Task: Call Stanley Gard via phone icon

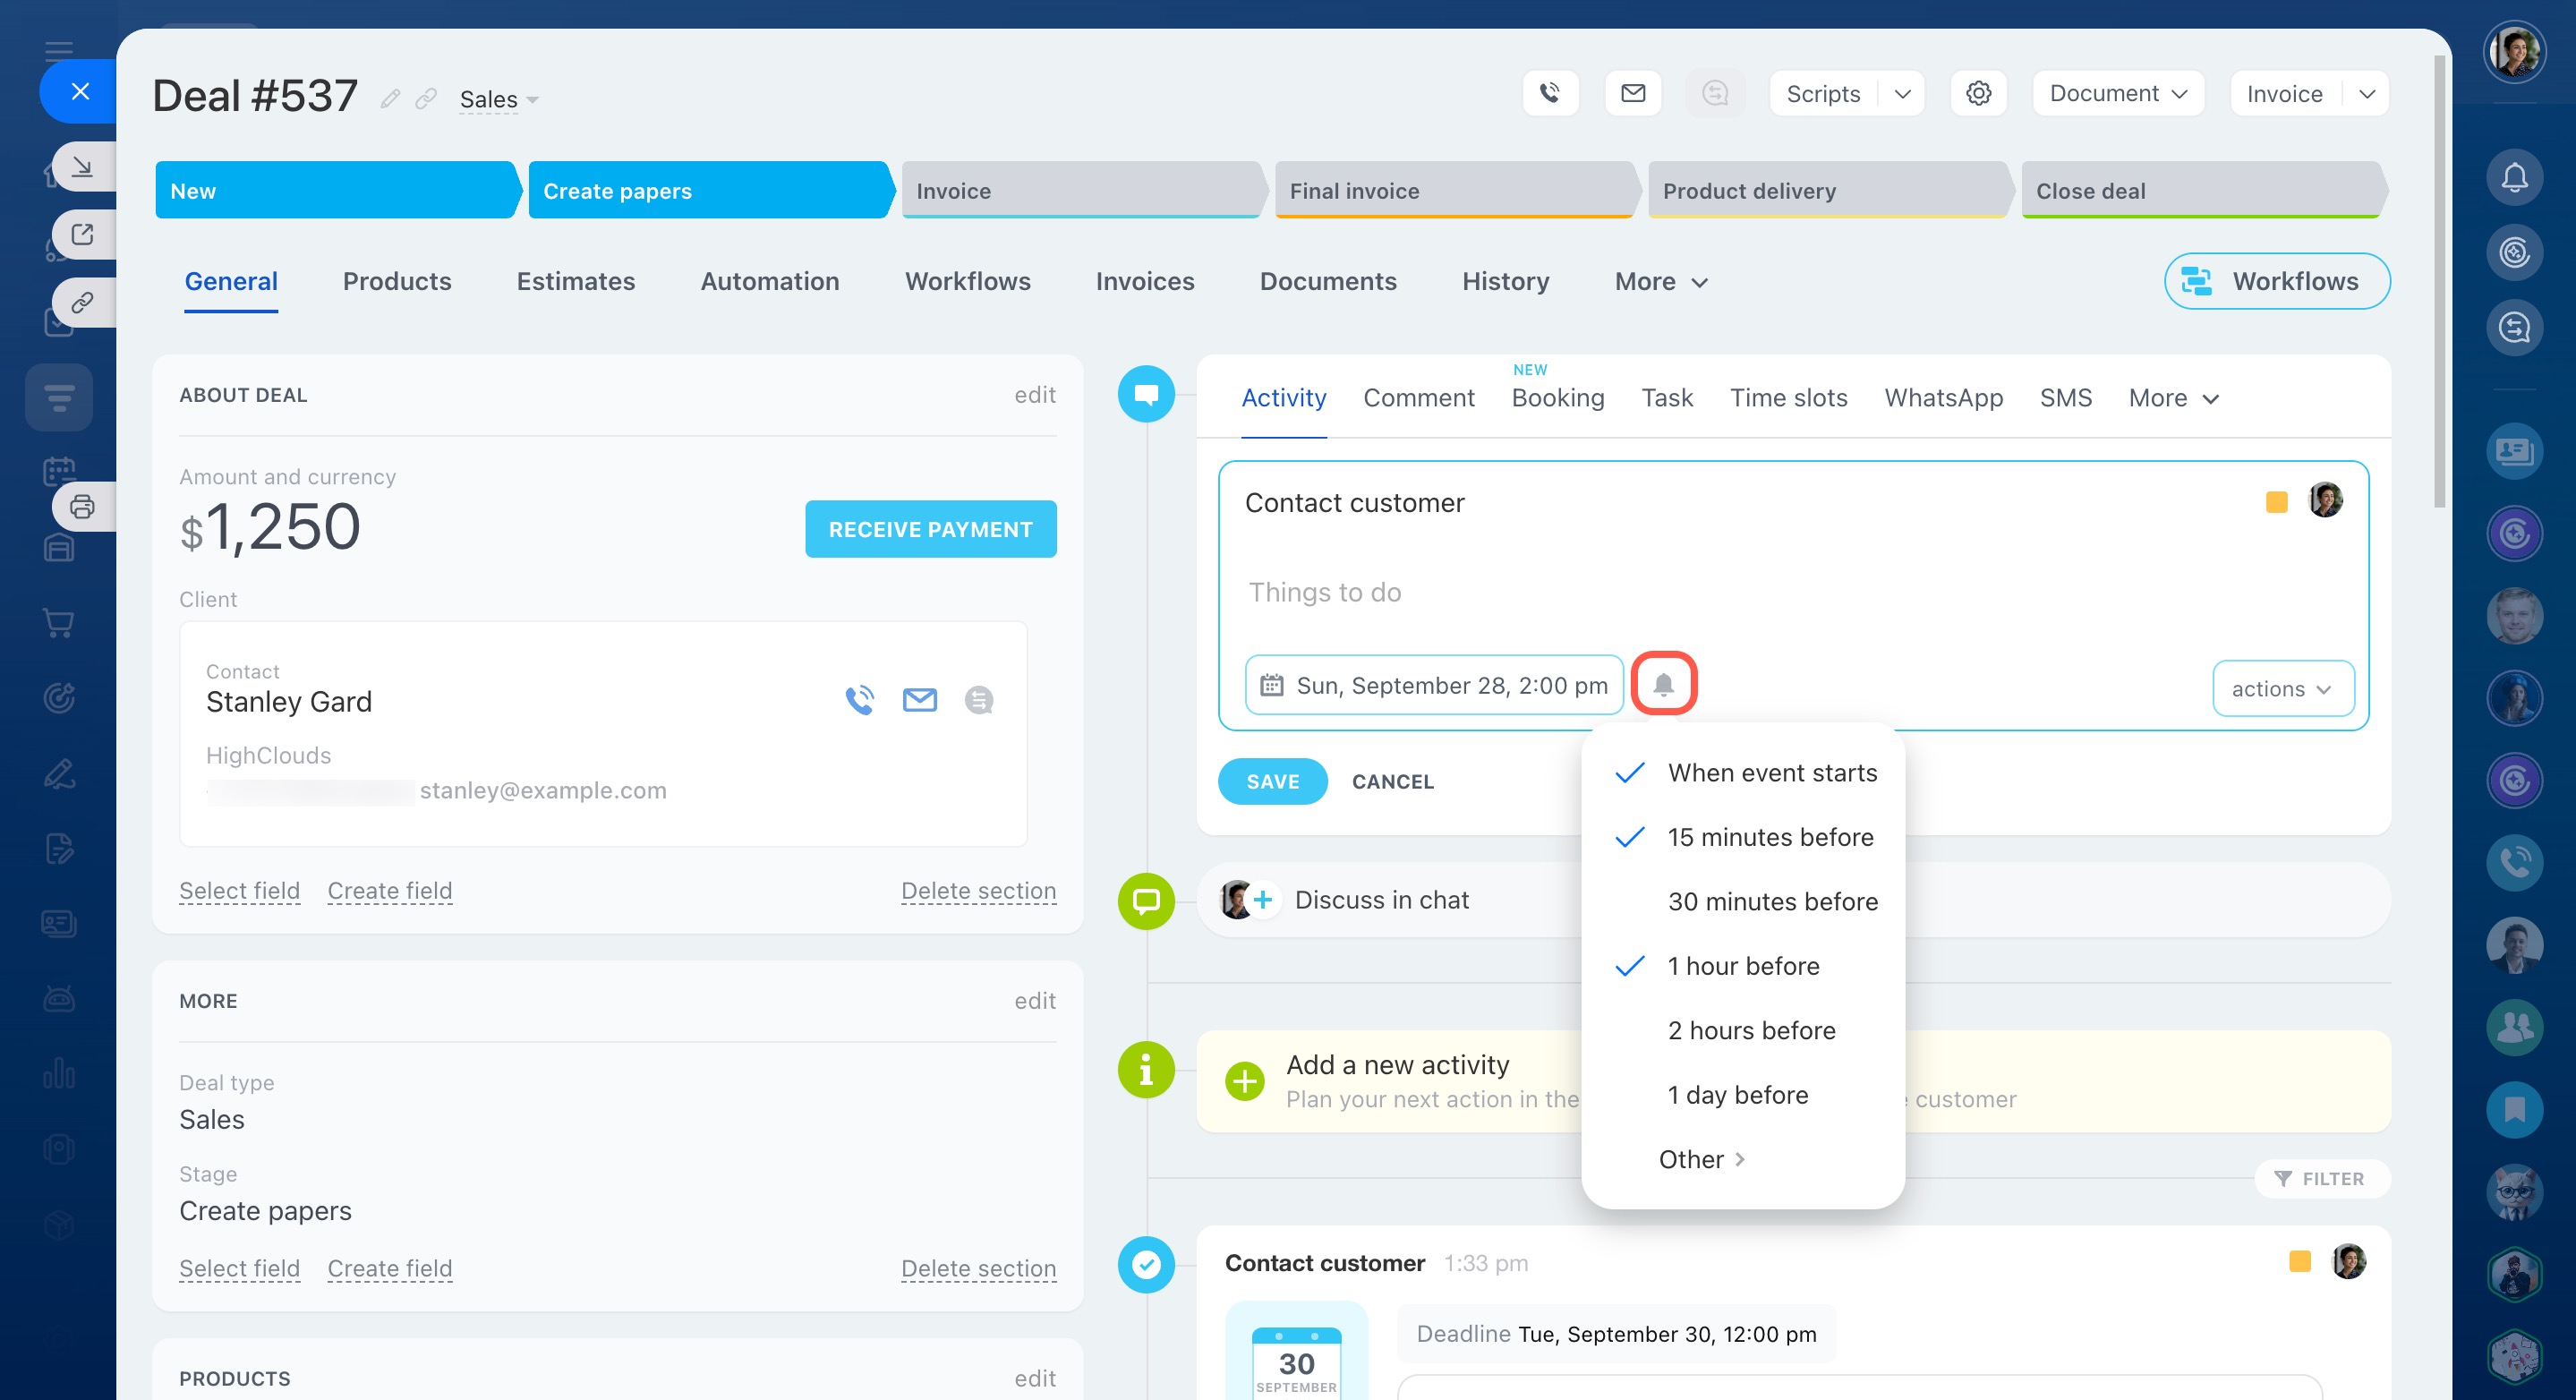Action: pyautogui.click(x=859, y=700)
